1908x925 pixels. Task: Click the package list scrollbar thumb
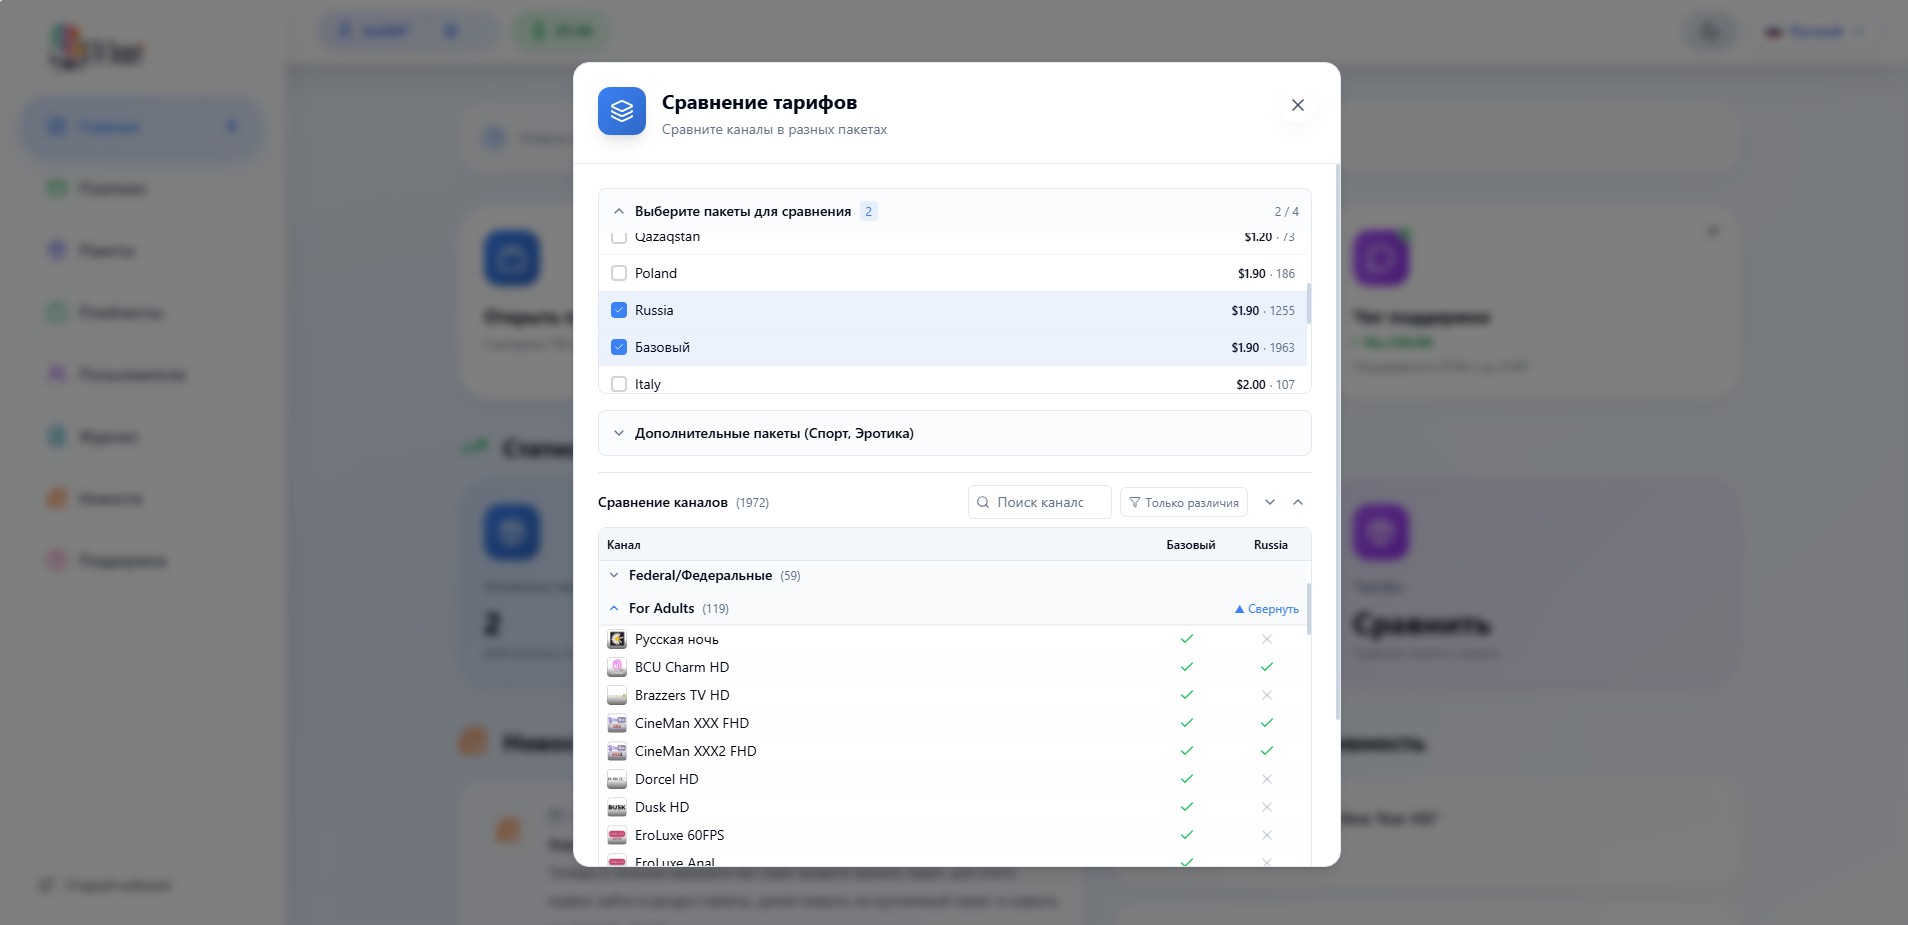click(x=1308, y=303)
